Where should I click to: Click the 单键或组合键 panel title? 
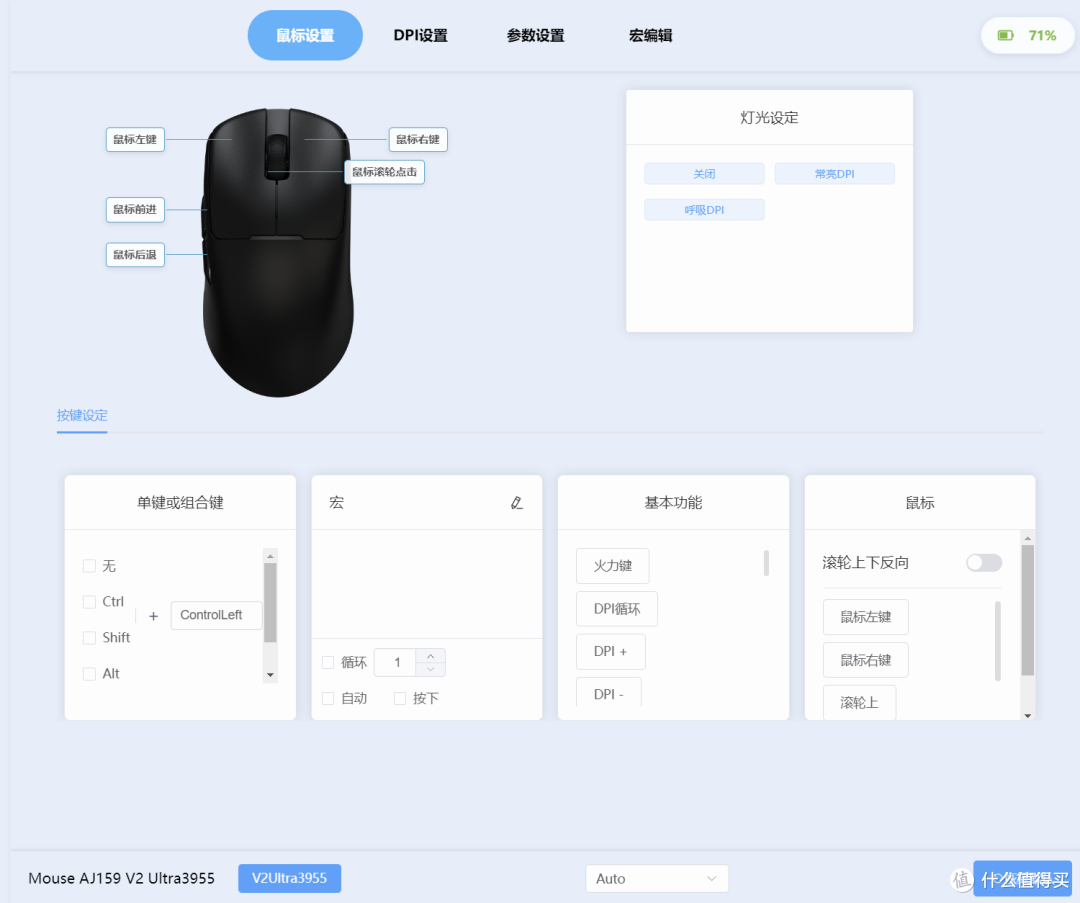tap(180, 503)
